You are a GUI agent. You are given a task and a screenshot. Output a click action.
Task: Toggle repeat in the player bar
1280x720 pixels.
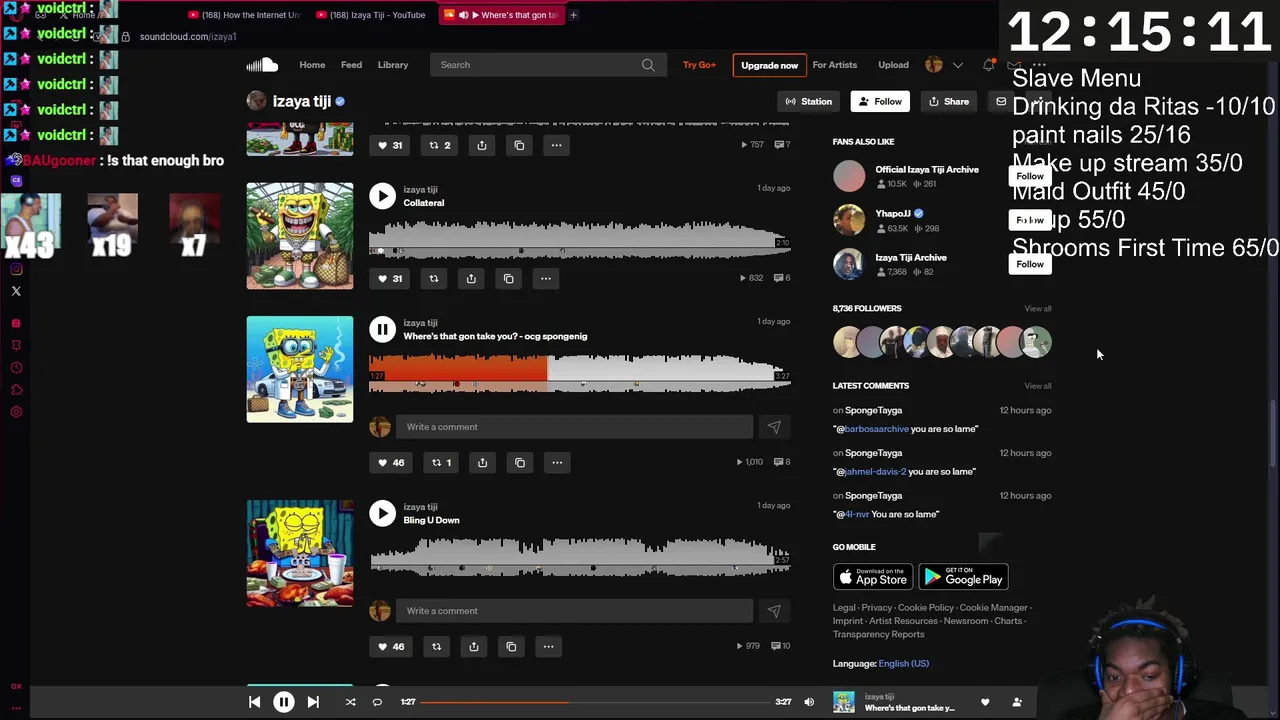pyautogui.click(x=377, y=702)
